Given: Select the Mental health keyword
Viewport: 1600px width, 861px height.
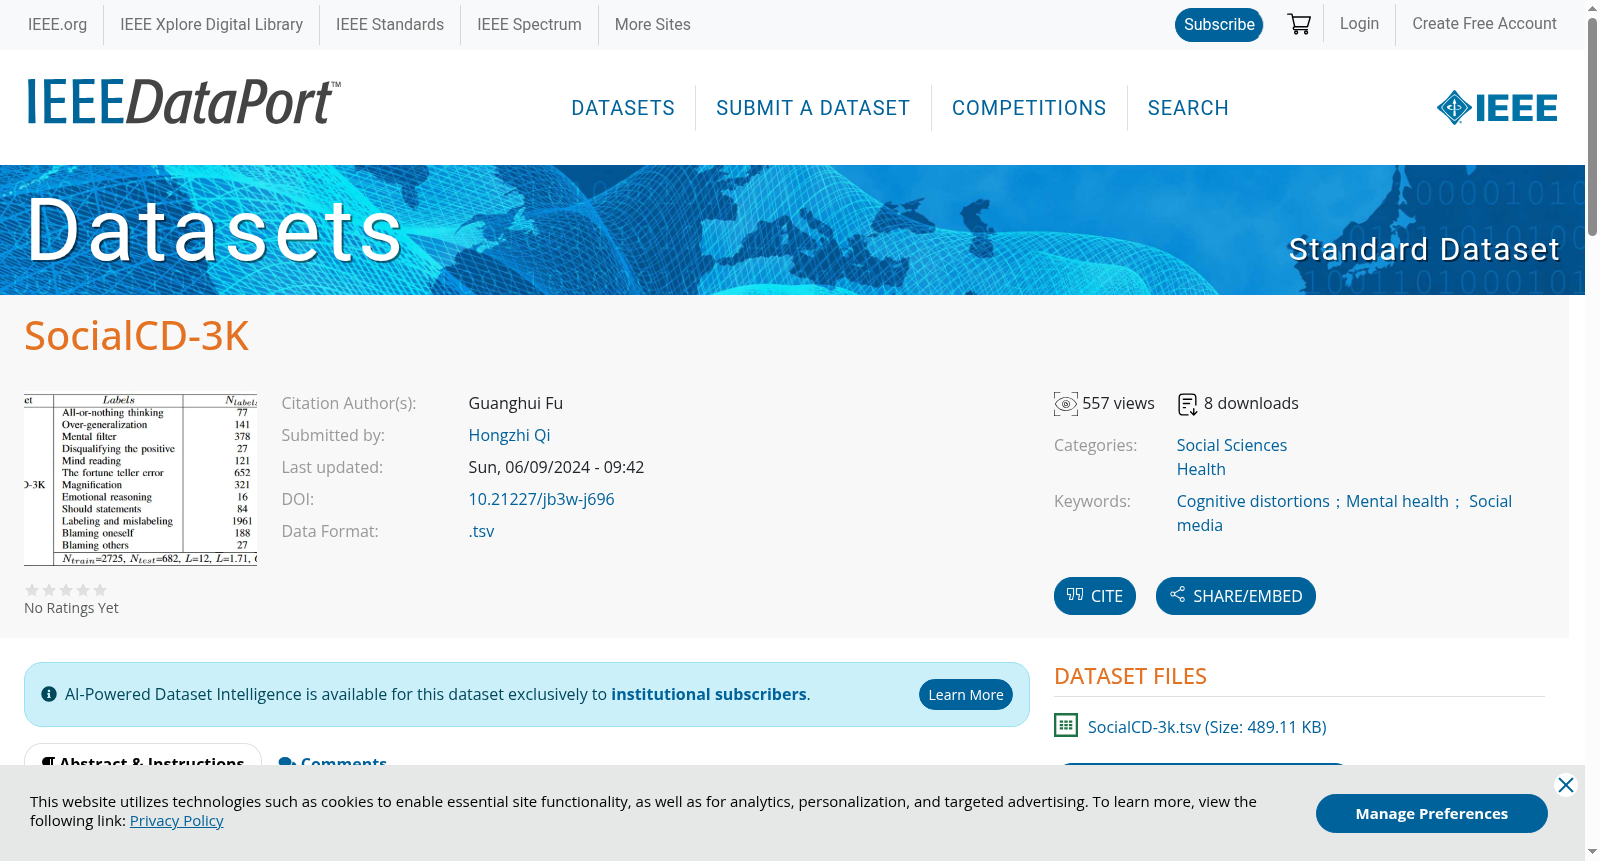Looking at the screenshot, I should [1397, 501].
